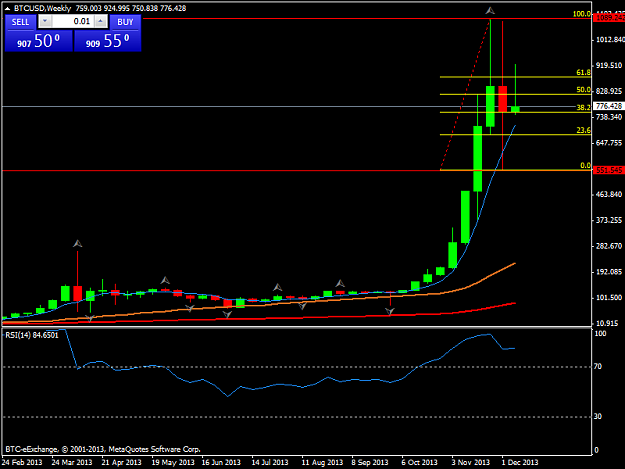Click down fractal arrow below the mid-September 2013 candle
Screen dimensions: 625x469
tap(390, 311)
